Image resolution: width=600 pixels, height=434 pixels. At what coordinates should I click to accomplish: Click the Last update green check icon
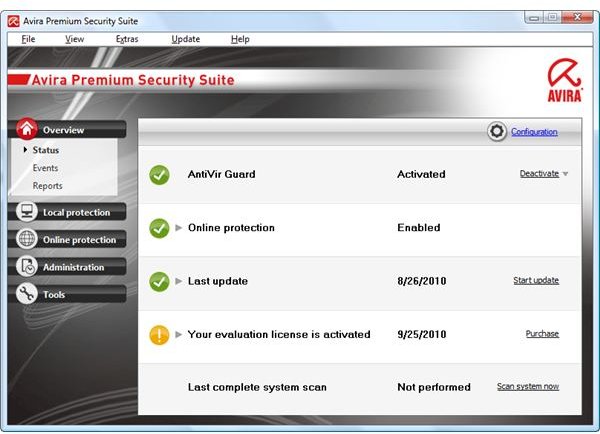click(x=159, y=282)
